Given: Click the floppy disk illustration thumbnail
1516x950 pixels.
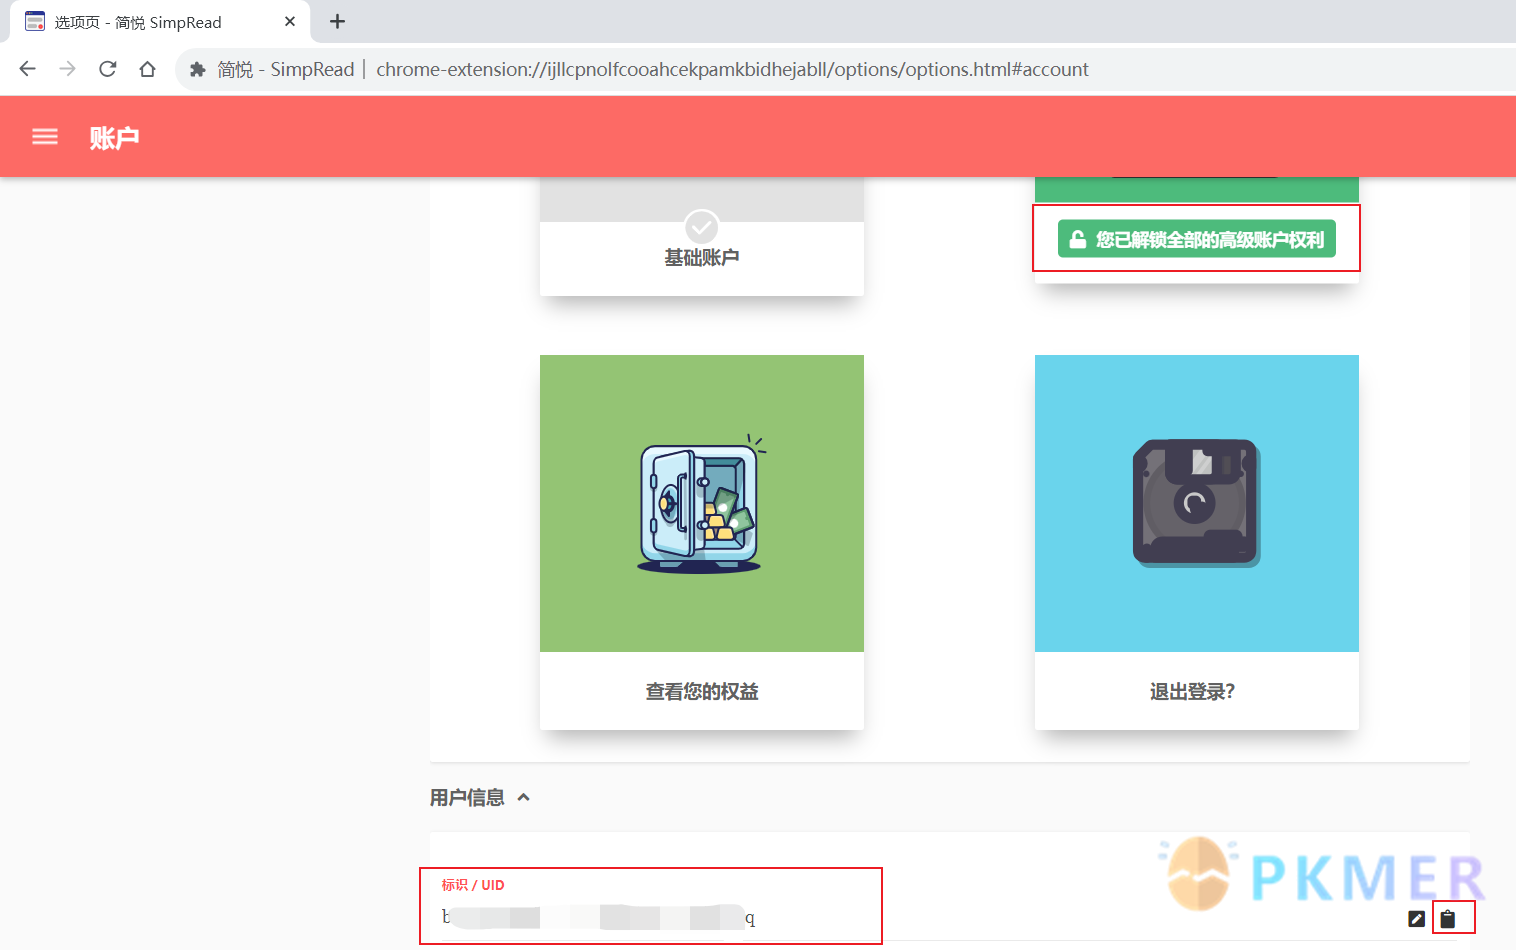Looking at the screenshot, I should 1197,503.
